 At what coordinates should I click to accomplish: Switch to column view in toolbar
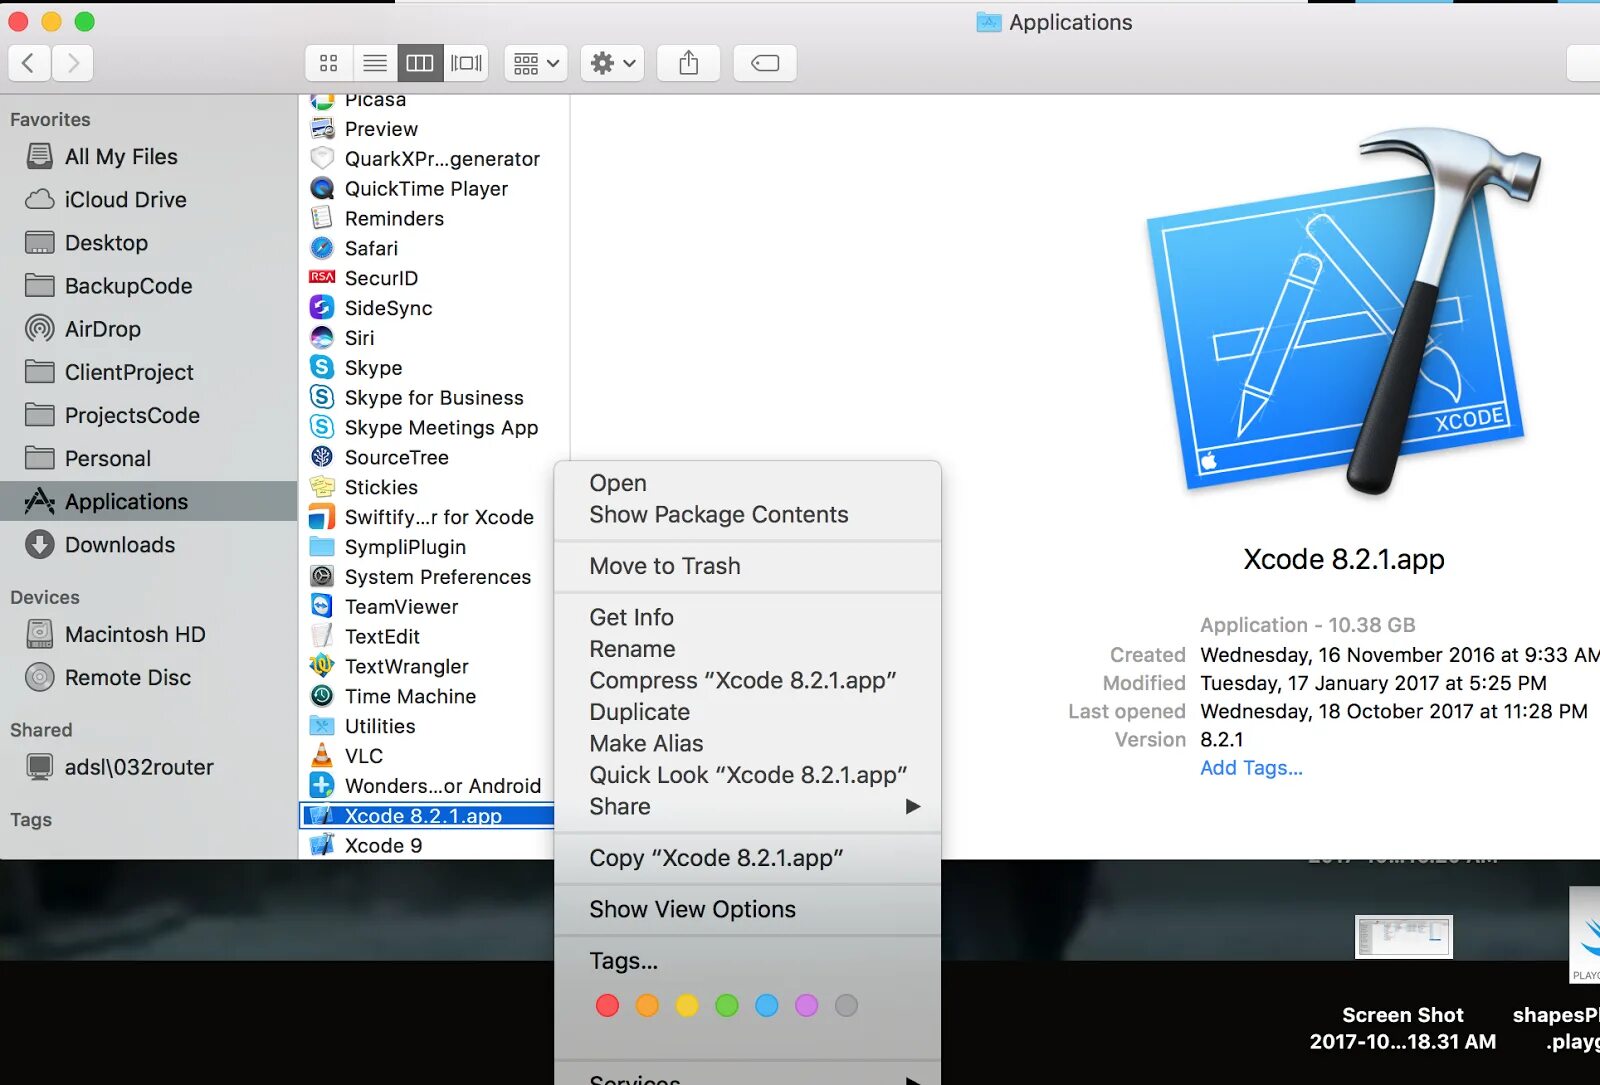tap(420, 63)
